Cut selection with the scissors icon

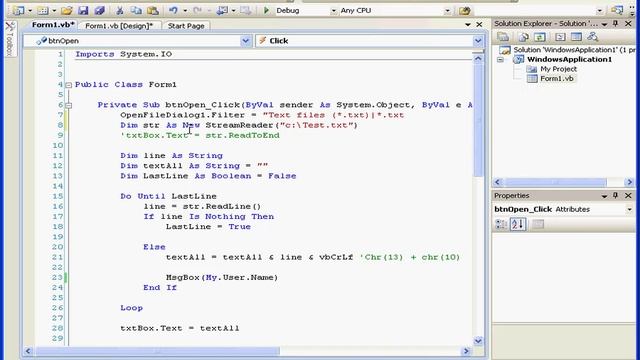tap(120, 11)
